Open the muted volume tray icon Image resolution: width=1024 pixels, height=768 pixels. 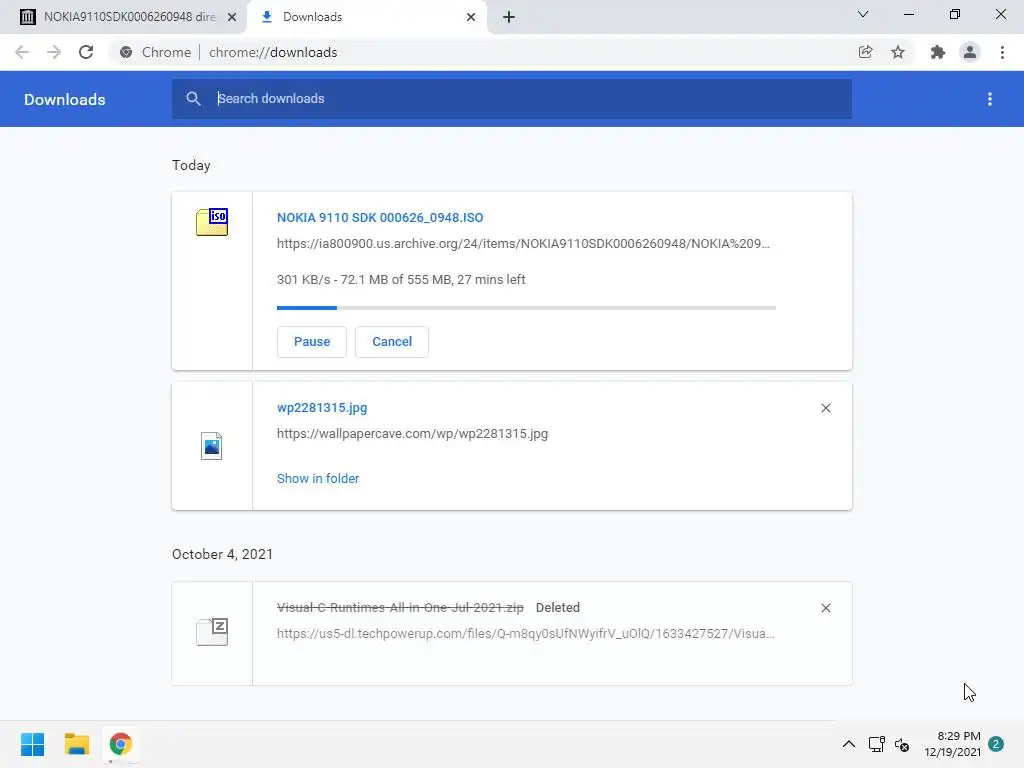pyautogui.click(x=902, y=744)
